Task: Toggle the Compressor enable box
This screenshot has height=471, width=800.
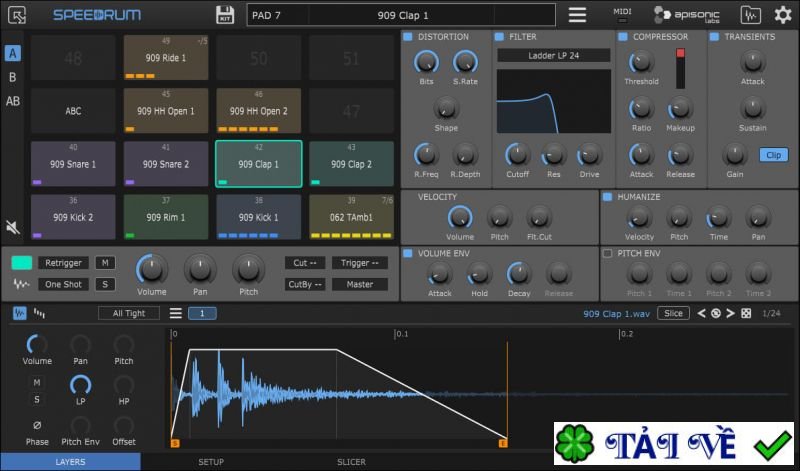Action: point(622,37)
